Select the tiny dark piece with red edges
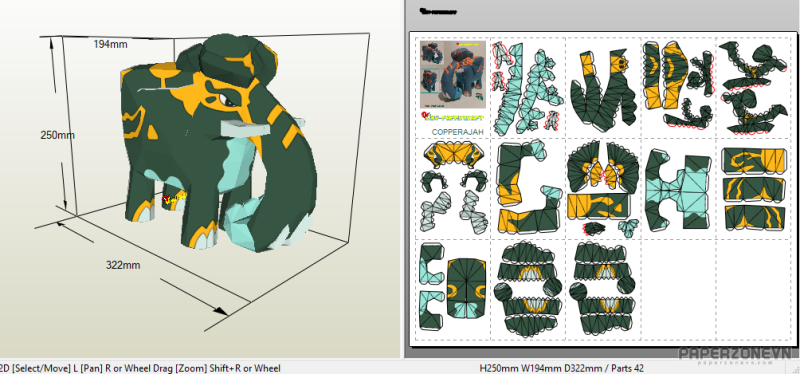 (x=594, y=229)
